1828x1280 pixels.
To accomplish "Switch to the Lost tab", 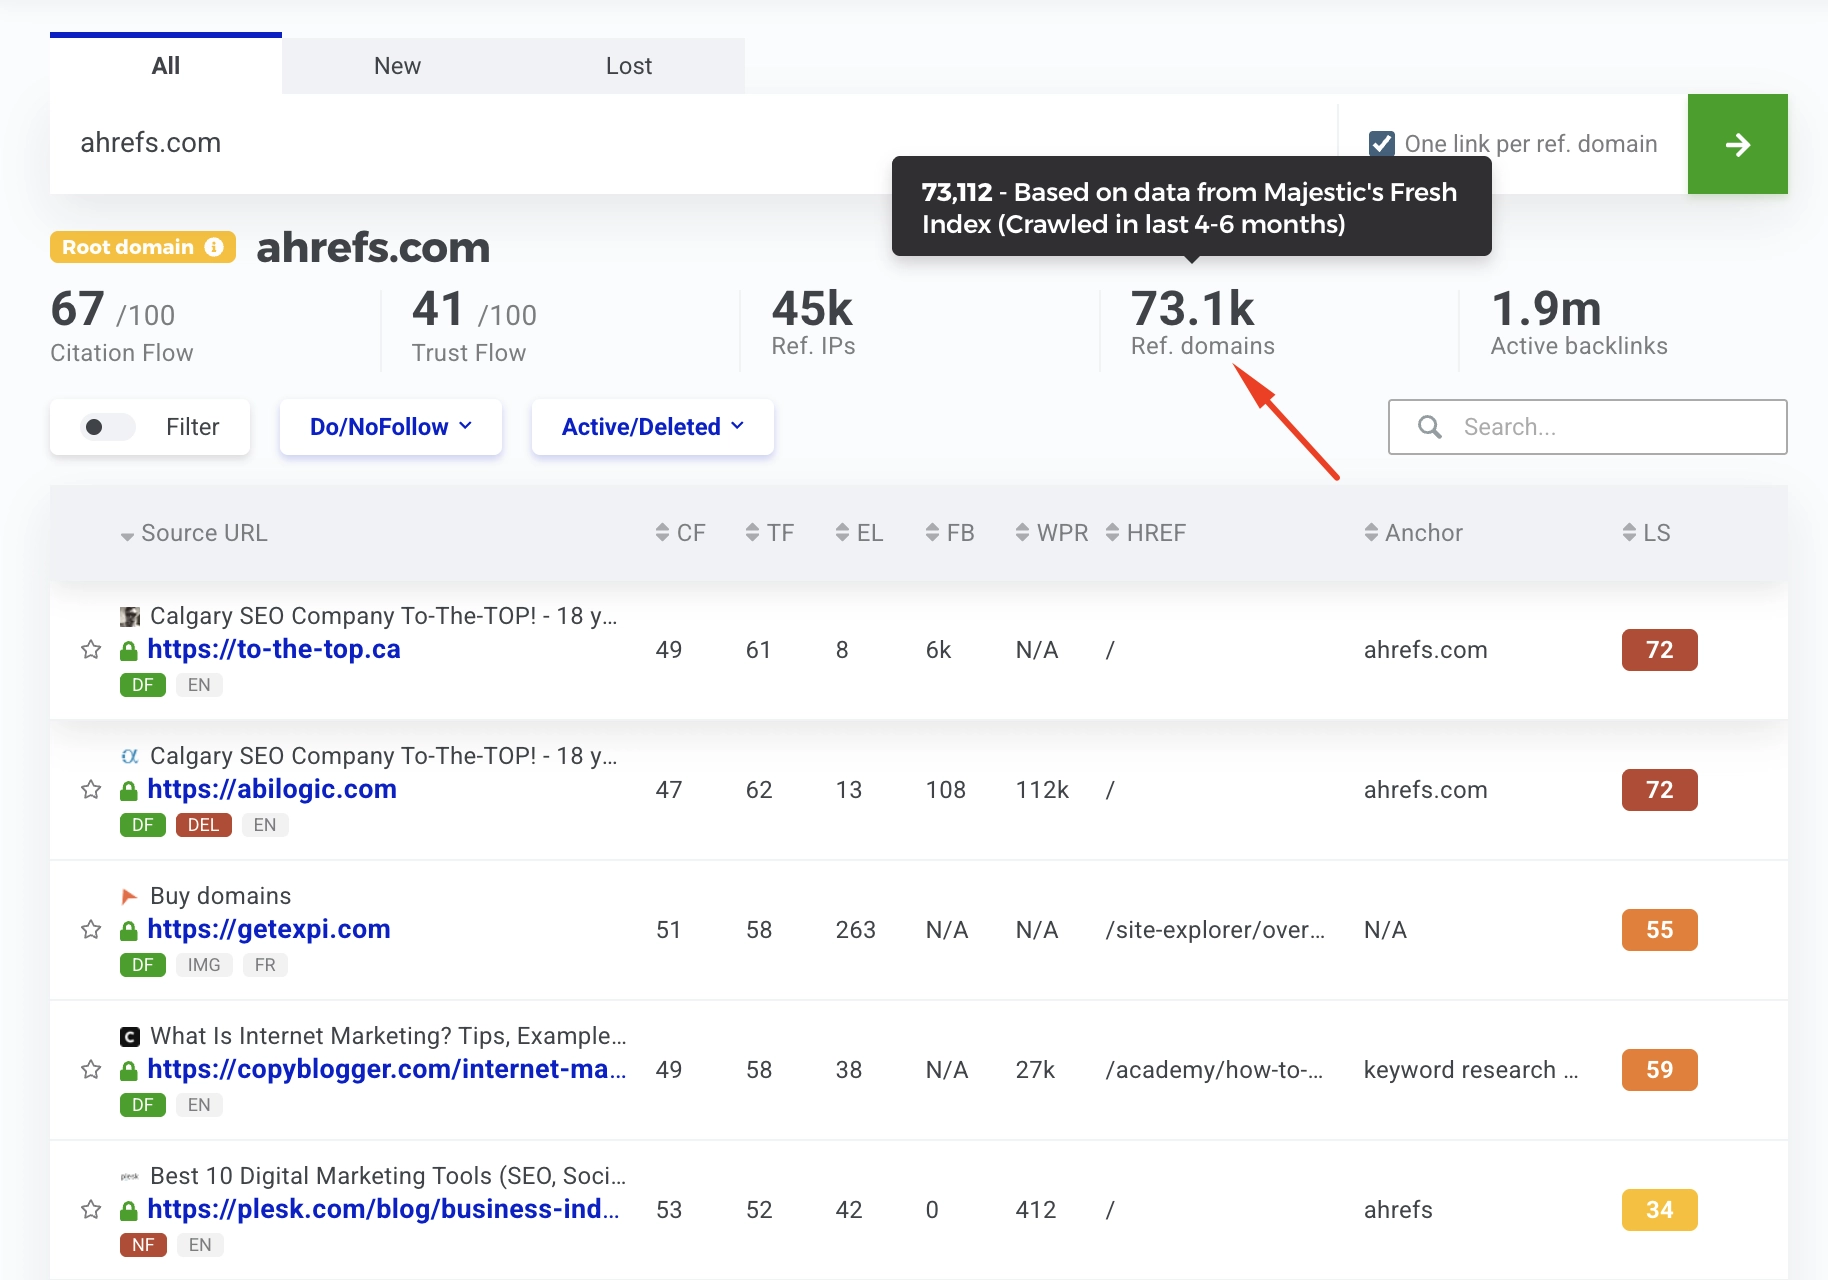I will [x=629, y=65].
